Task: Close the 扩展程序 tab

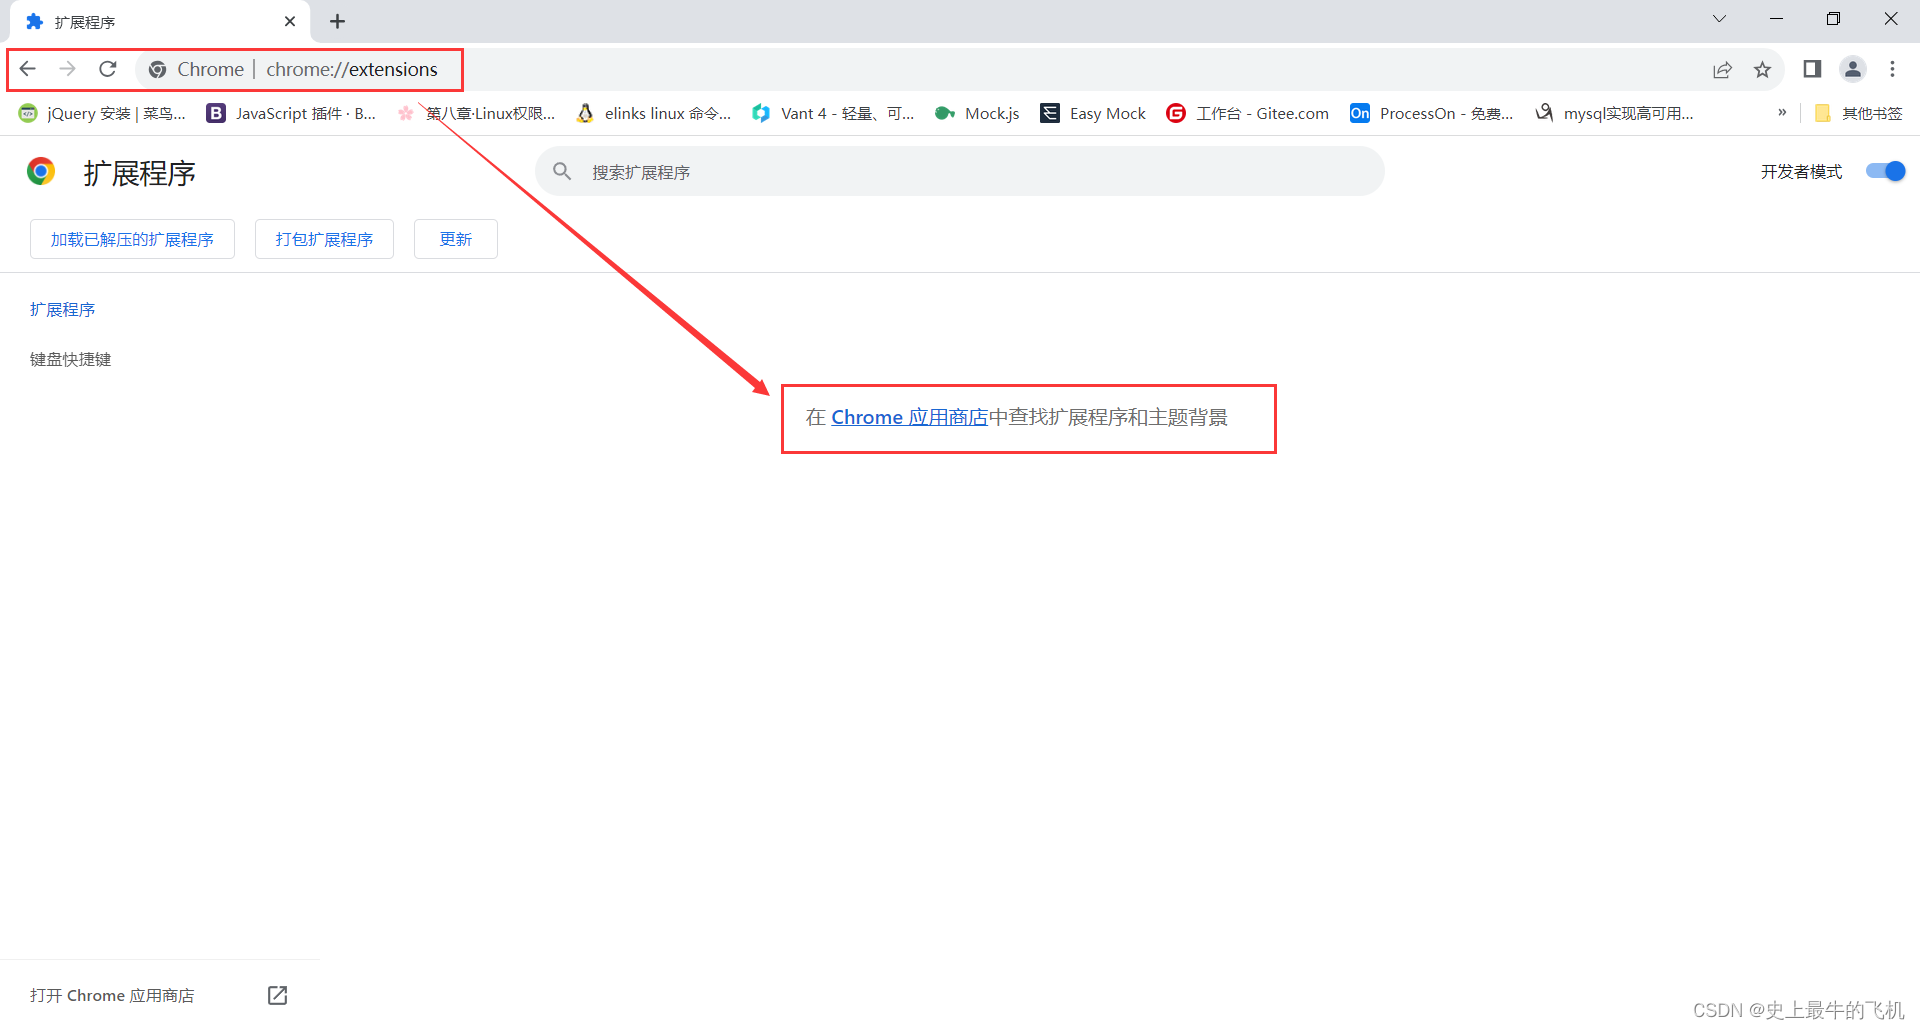Action: (290, 21)
